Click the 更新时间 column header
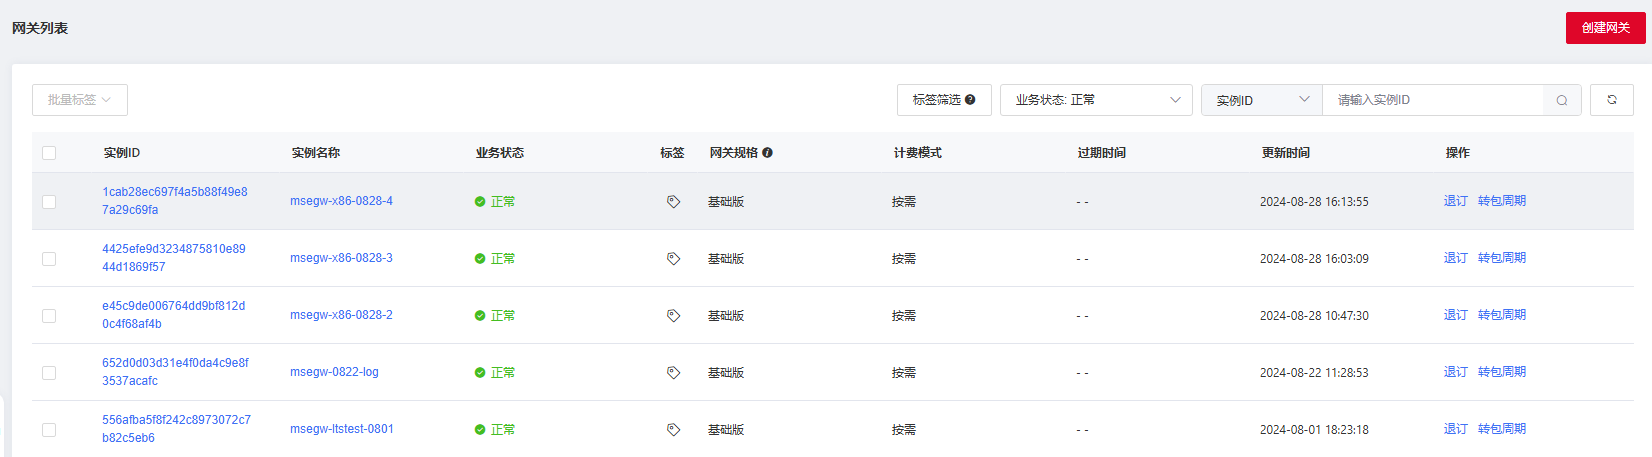1652x457 pixels. click(x=1286, y=153)
